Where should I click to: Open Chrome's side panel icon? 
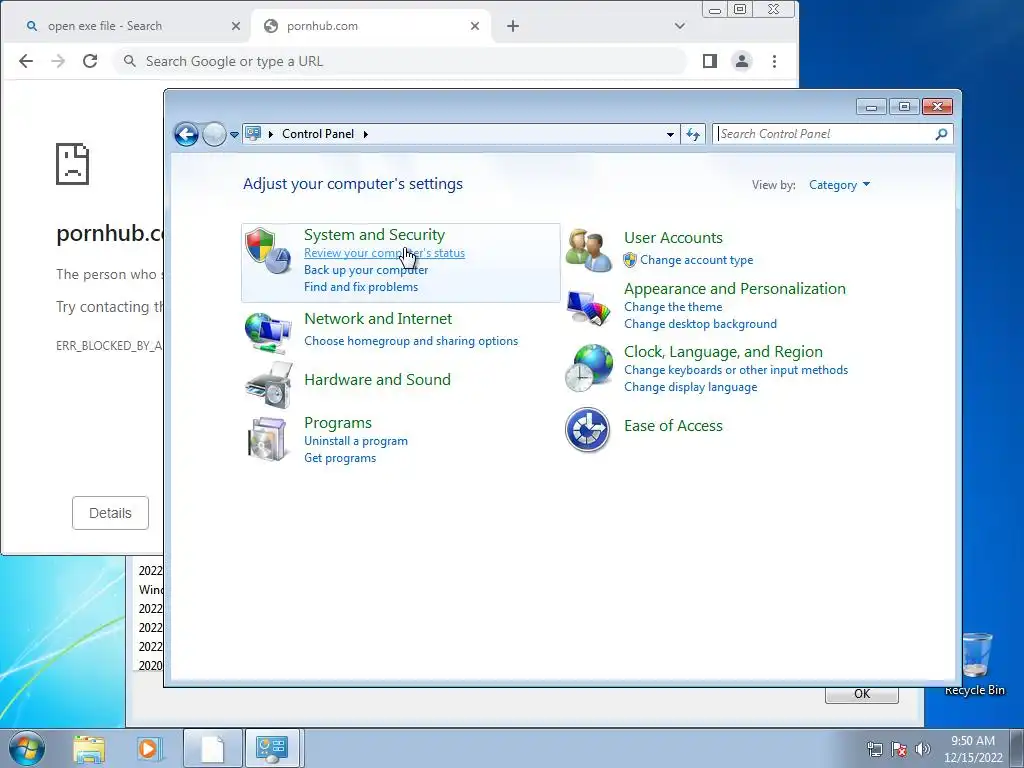710,61
